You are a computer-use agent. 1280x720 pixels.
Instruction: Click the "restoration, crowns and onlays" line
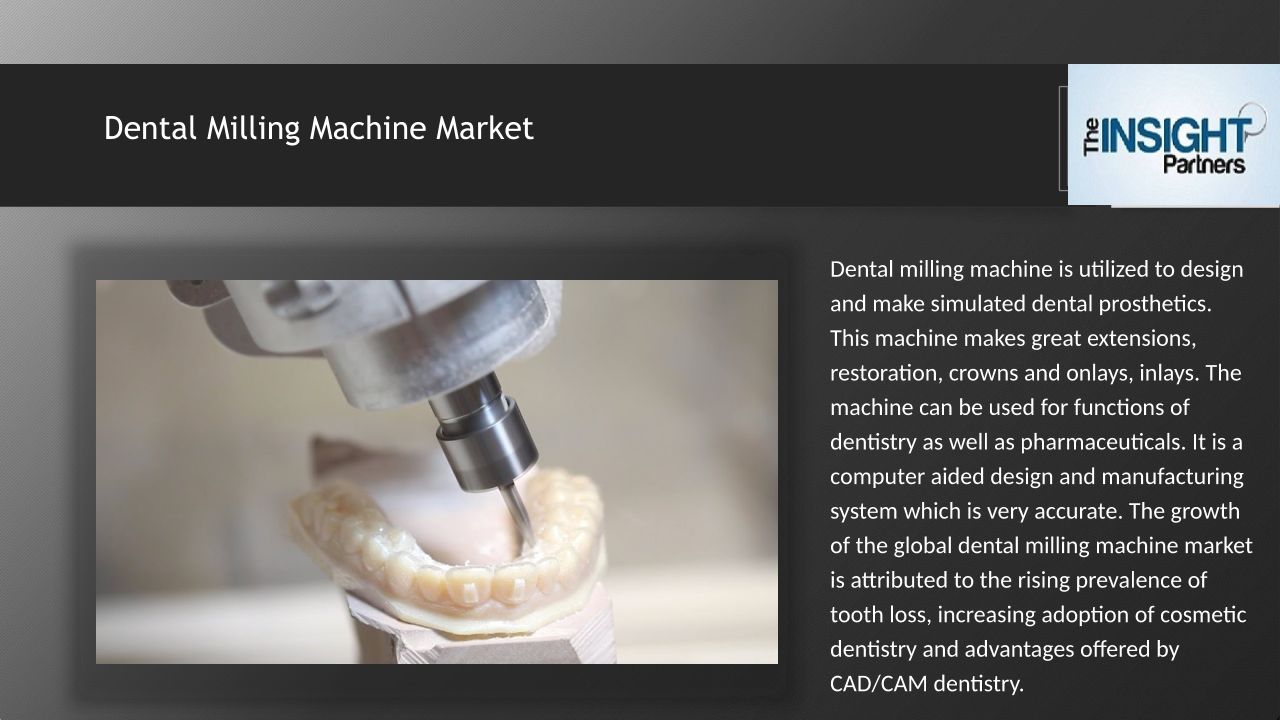click(1036, 373)
